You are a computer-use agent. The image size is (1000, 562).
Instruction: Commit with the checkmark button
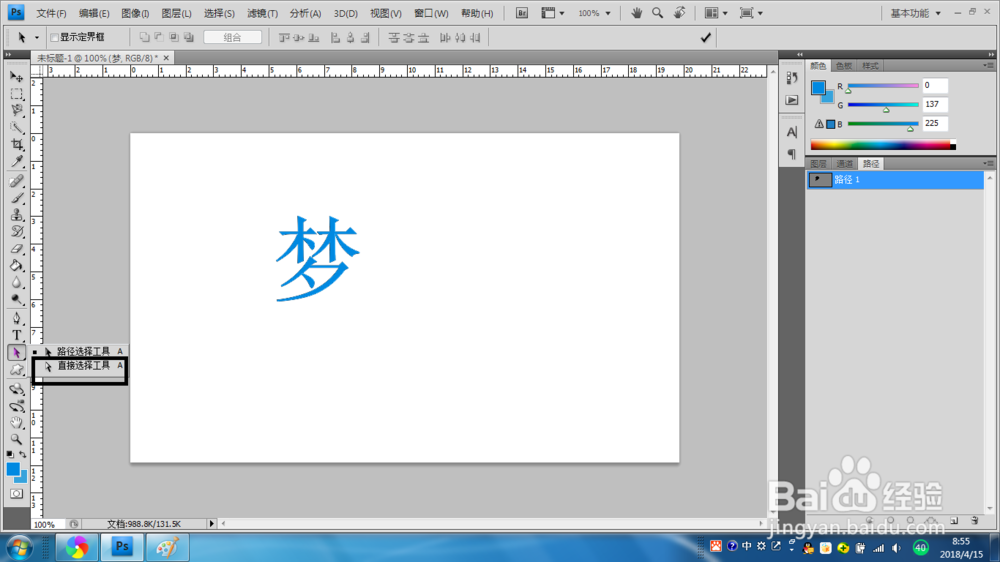click(x=705, y=38)
